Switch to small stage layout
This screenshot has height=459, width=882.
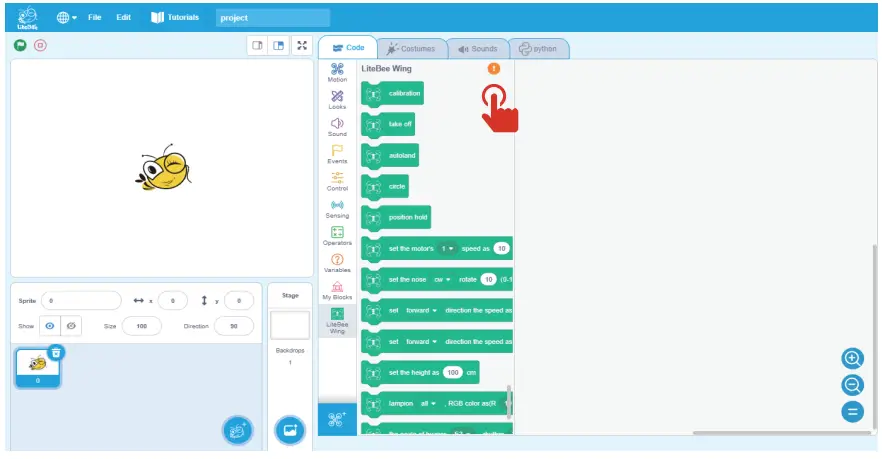pos(257,46)
